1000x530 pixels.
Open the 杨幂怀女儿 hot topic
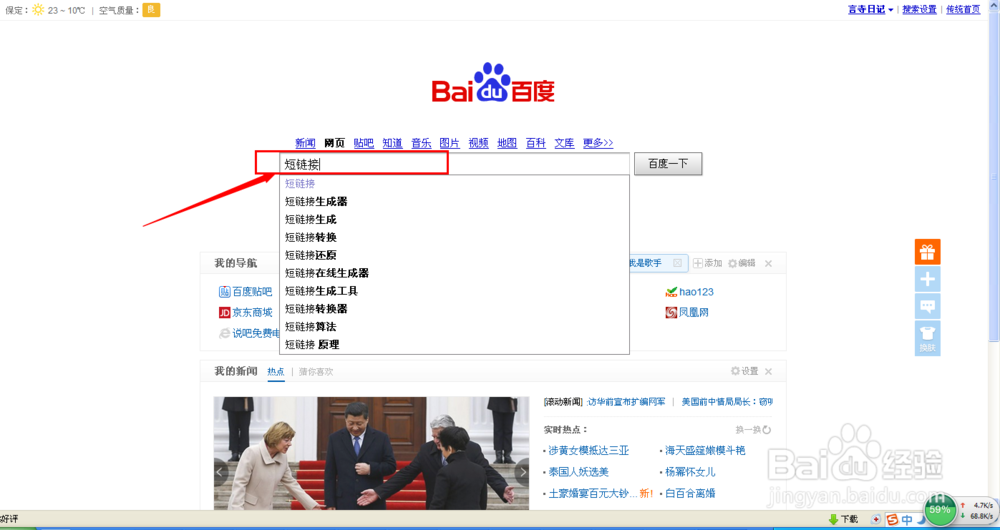tap(690, 472)
